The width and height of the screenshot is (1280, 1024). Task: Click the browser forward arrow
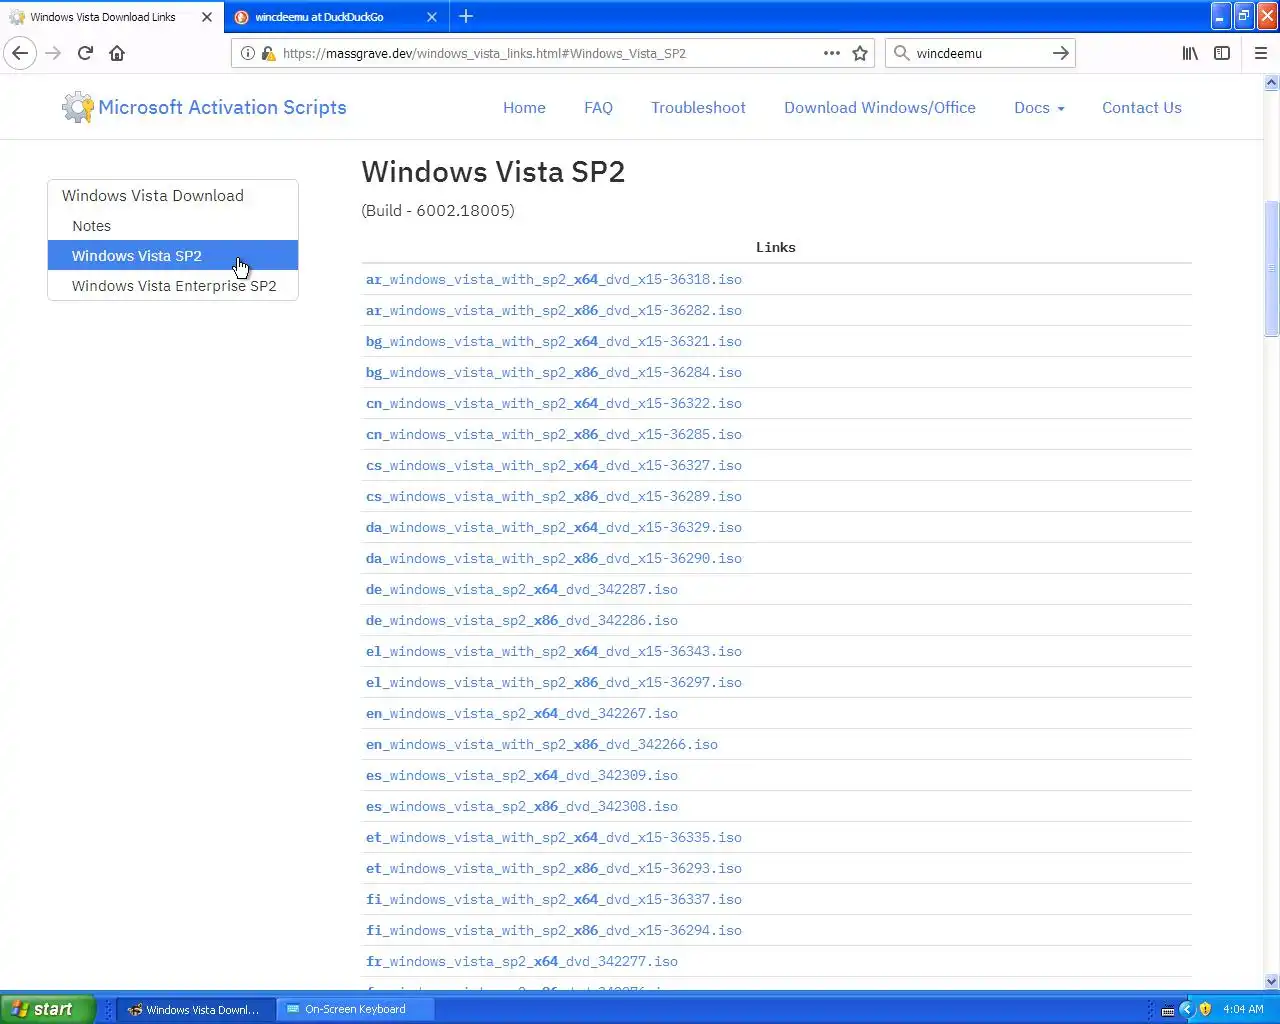53,53
